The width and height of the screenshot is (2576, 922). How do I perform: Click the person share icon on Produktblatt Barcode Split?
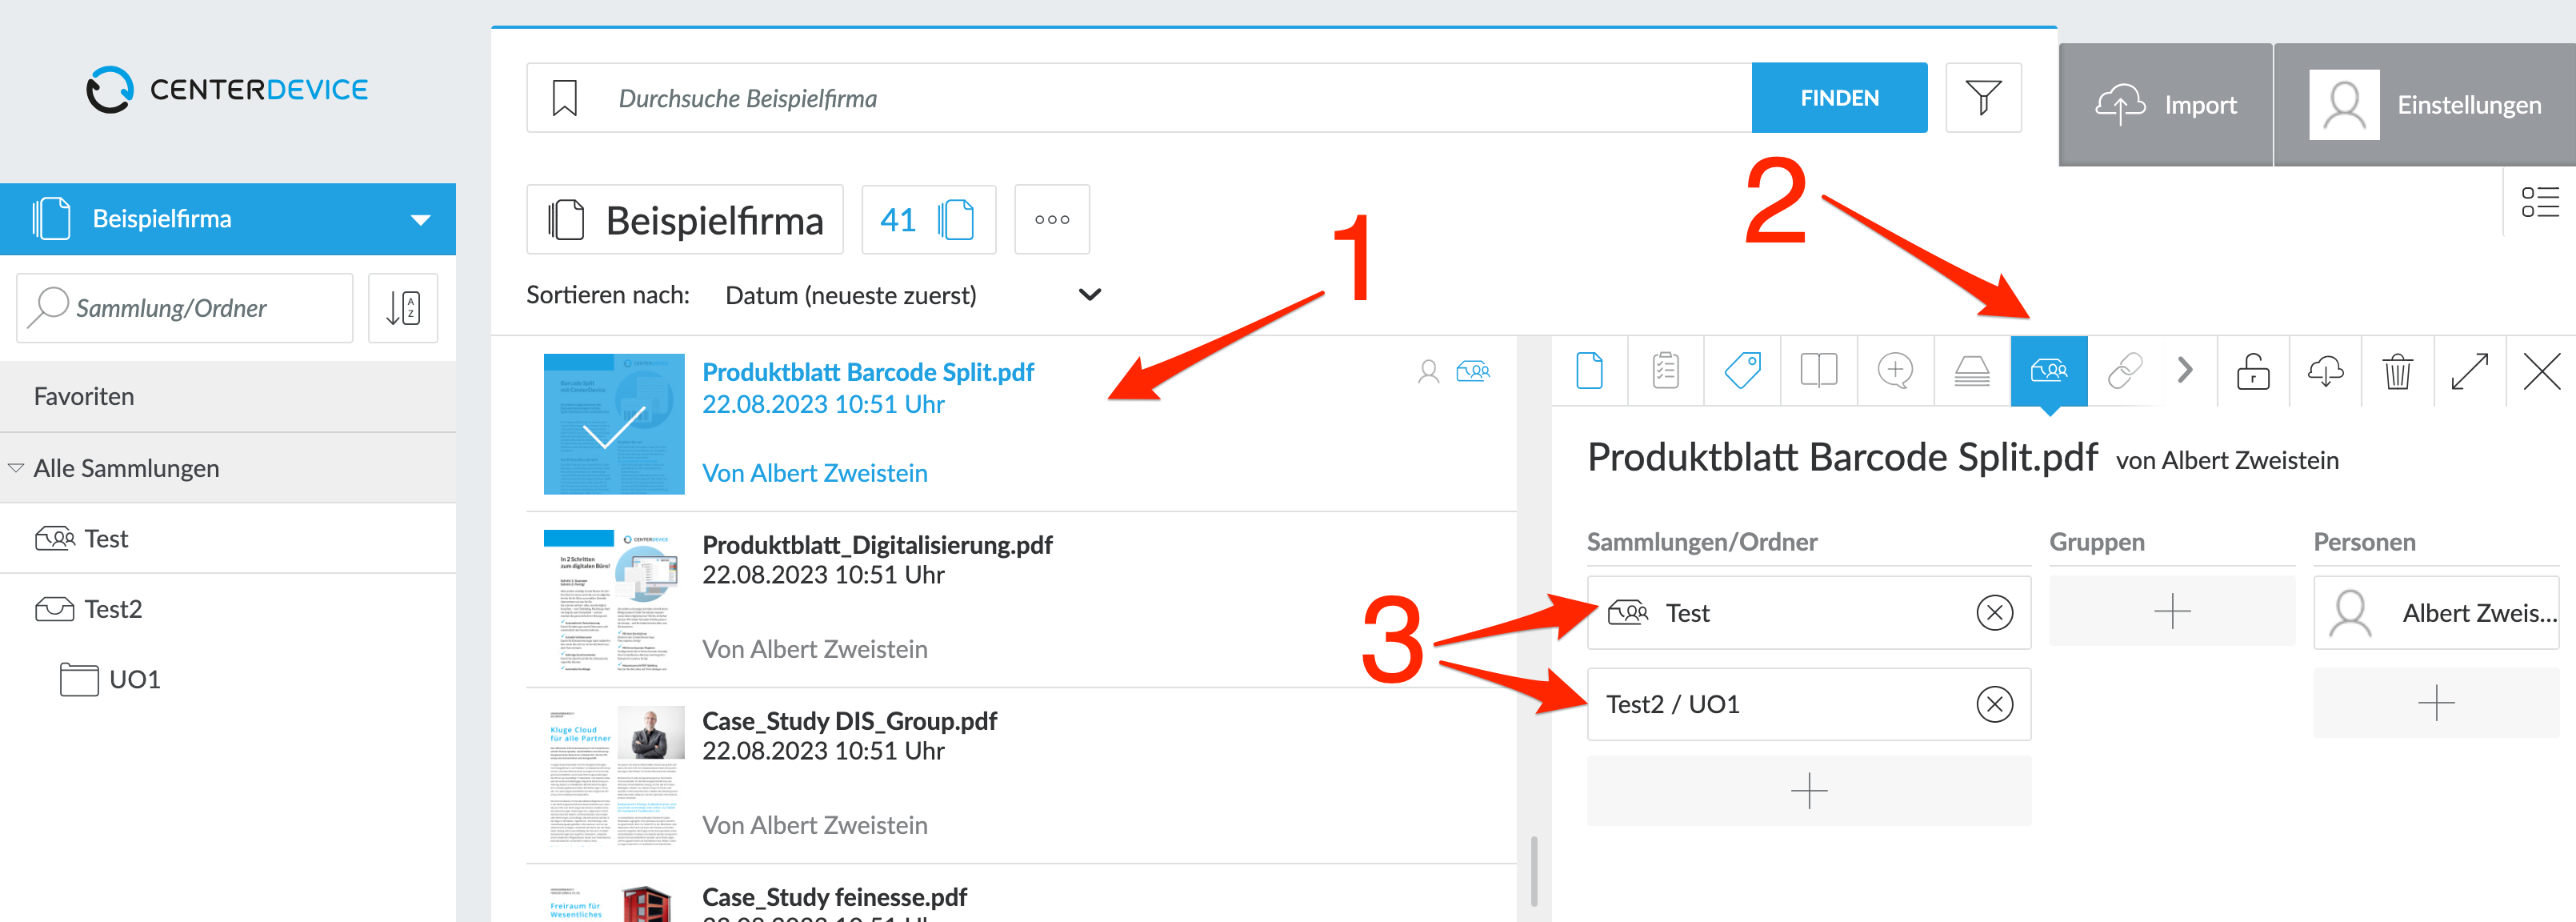[1429, 372]
